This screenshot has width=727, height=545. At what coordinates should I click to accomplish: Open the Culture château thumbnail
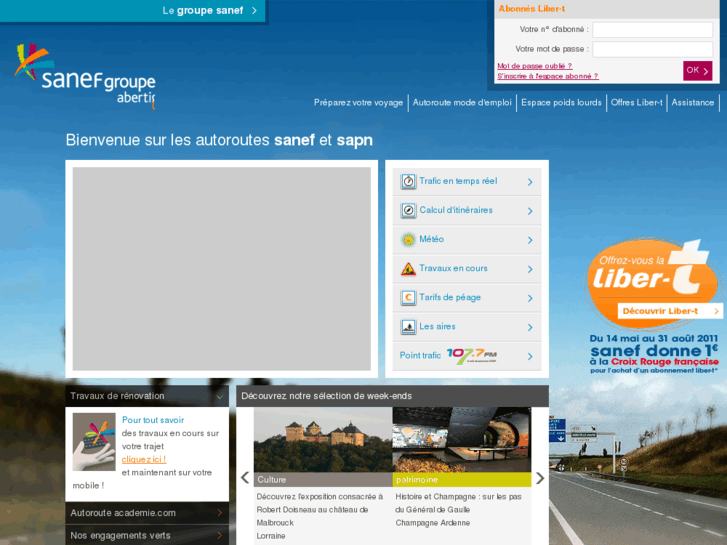(x=323, y=440)
